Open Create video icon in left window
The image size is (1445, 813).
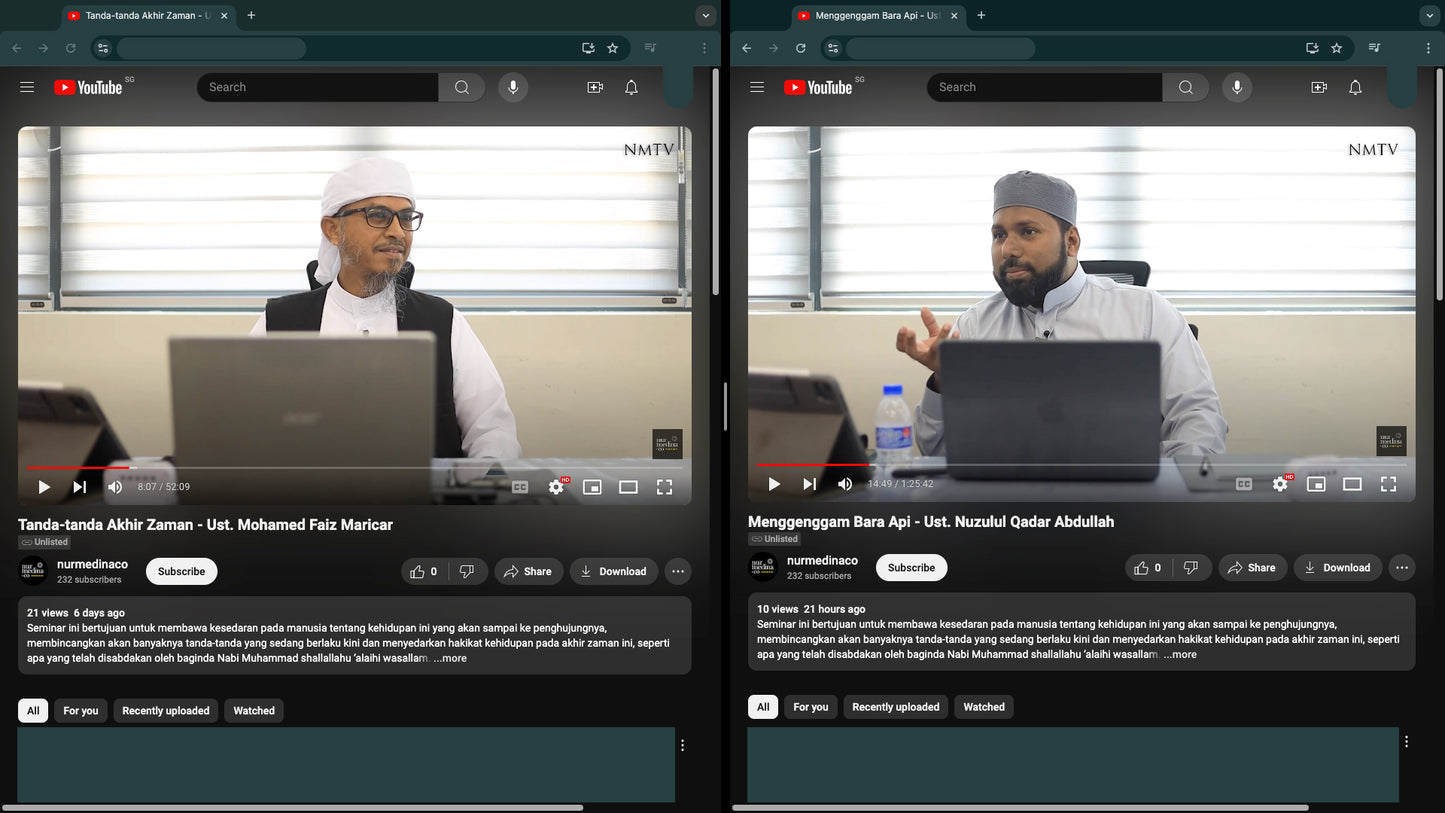point(595,87)
